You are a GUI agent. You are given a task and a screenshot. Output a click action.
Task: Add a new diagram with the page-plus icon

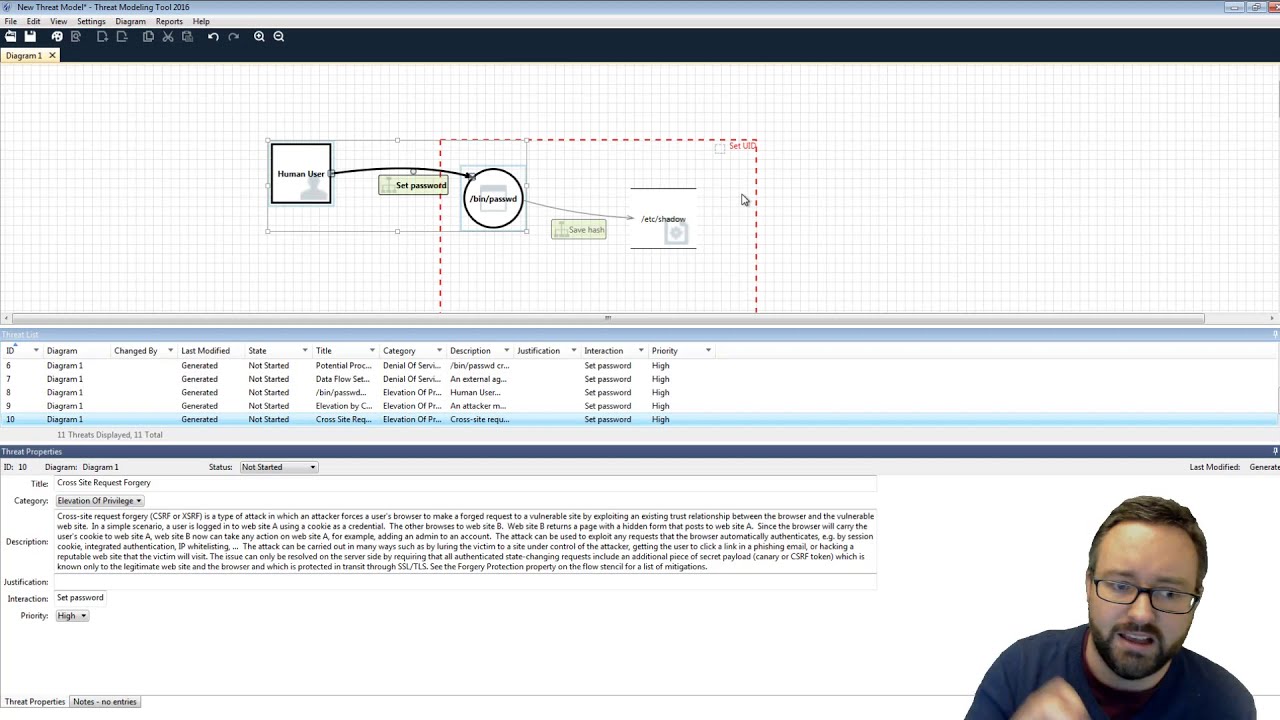102,36
